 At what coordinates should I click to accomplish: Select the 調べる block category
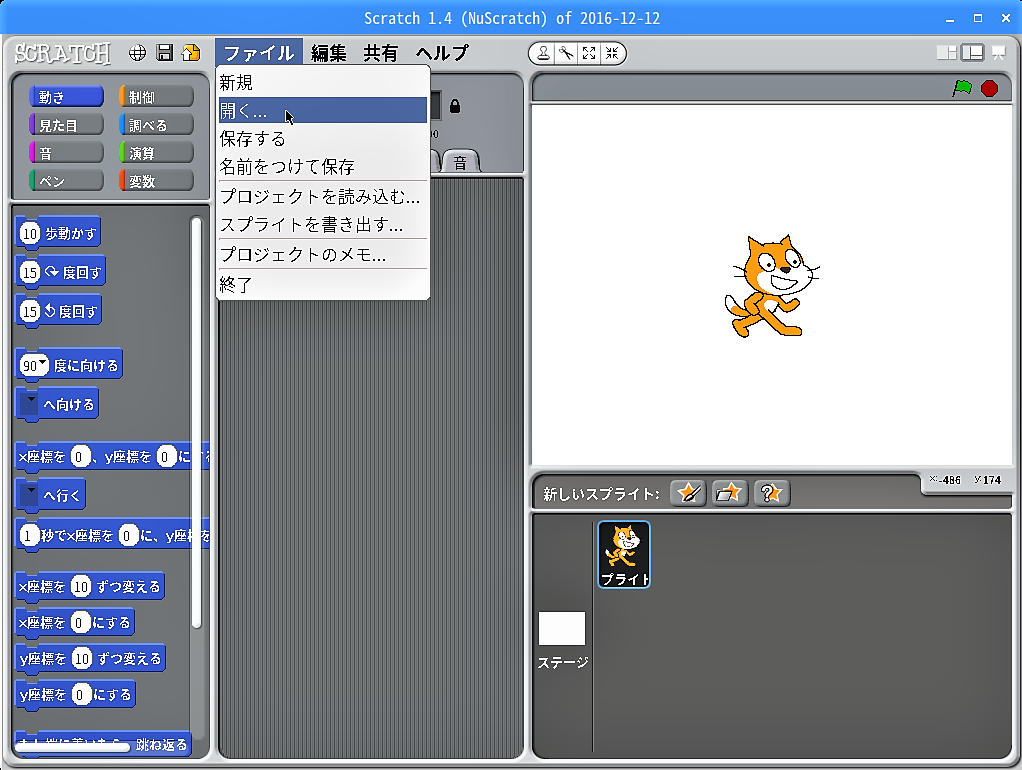(x=156, y=125)
